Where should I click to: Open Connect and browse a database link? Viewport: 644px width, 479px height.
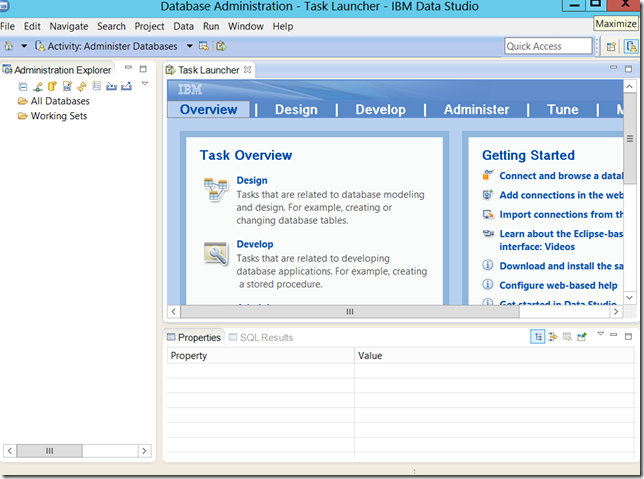561,176
